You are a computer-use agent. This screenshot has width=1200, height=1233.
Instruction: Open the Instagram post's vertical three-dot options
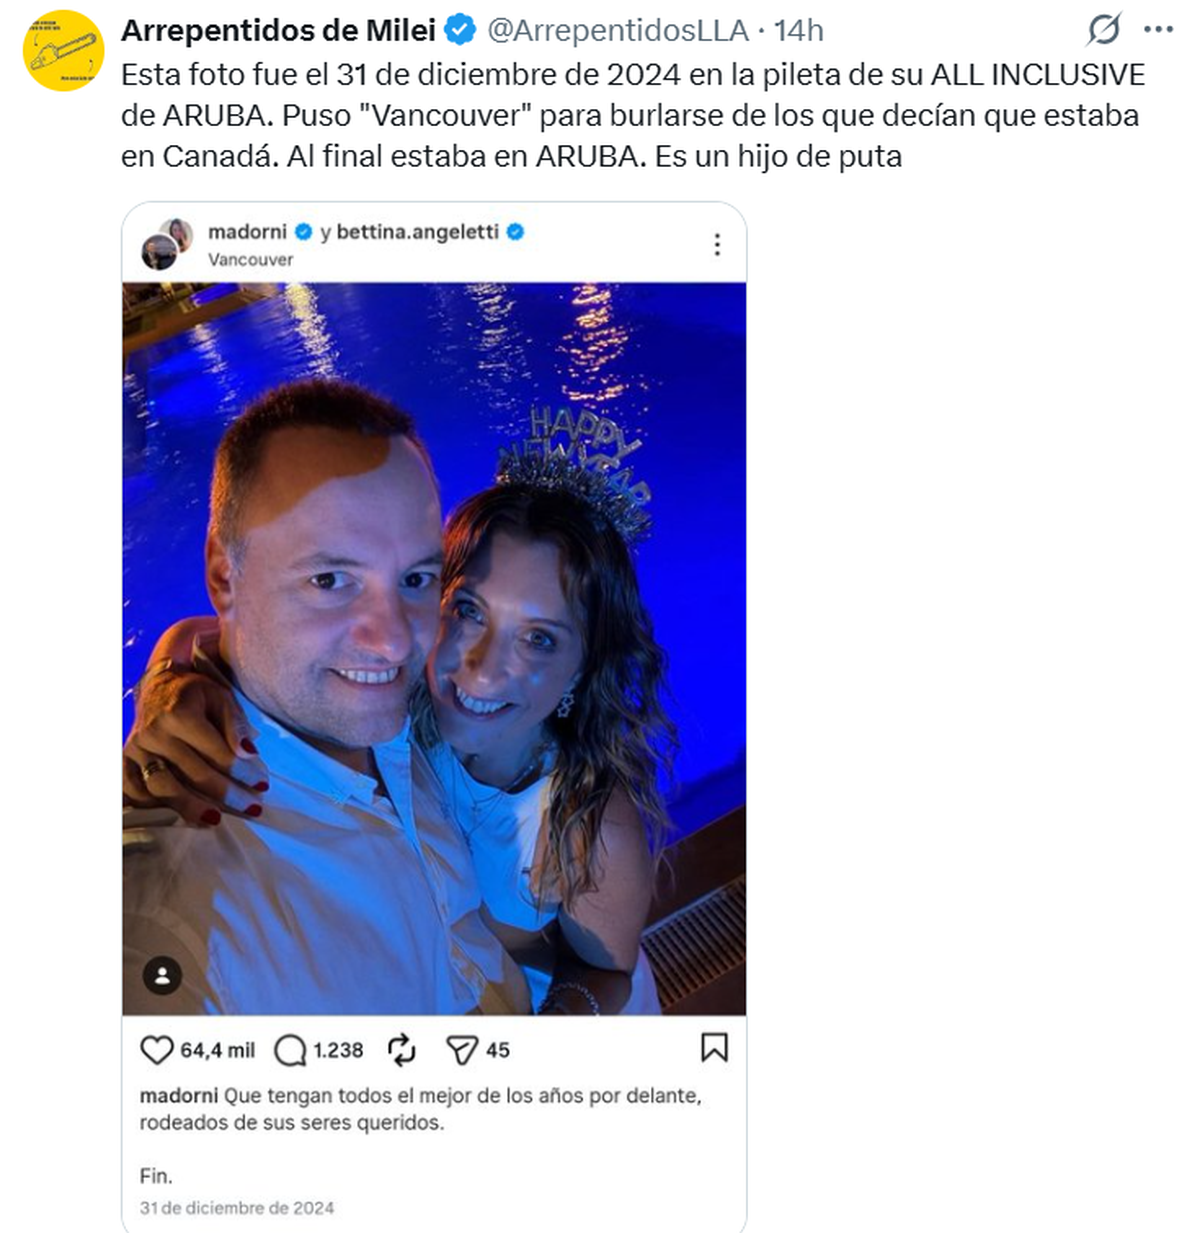click(x=717, y=245)
